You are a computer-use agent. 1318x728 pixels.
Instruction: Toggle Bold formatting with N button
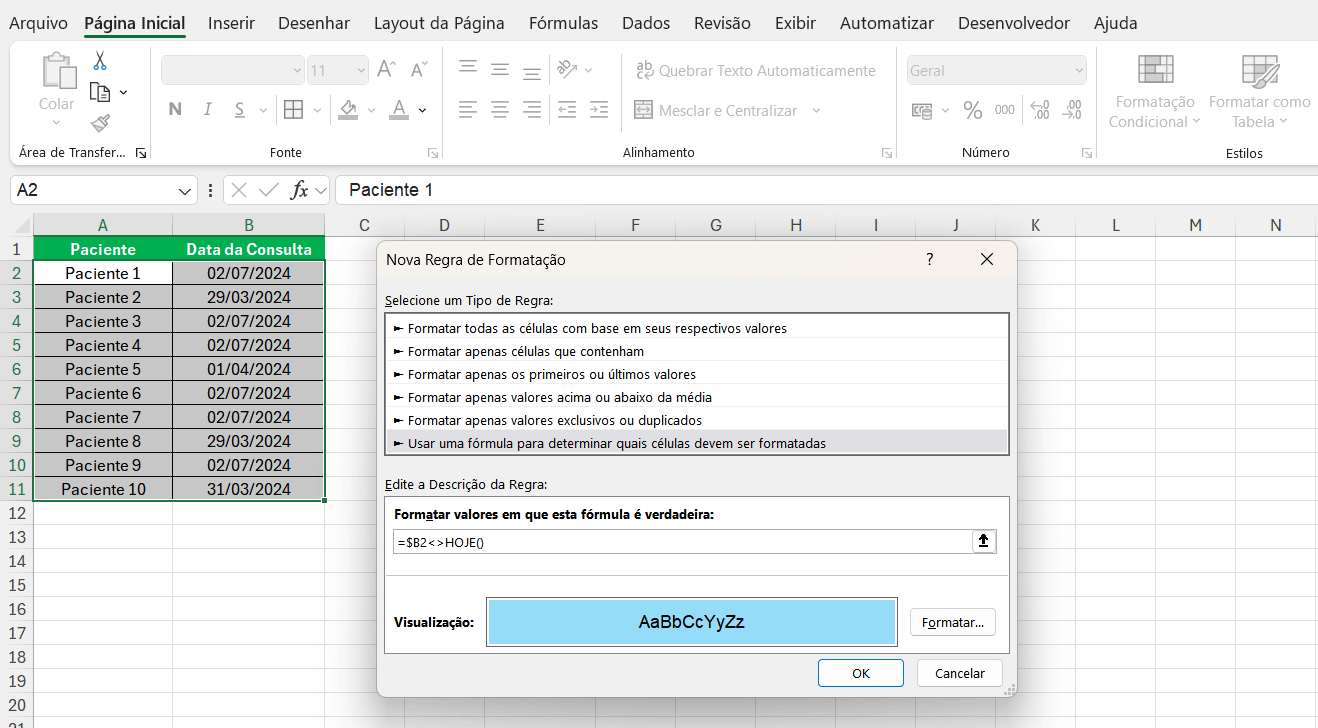pos(175,110)
